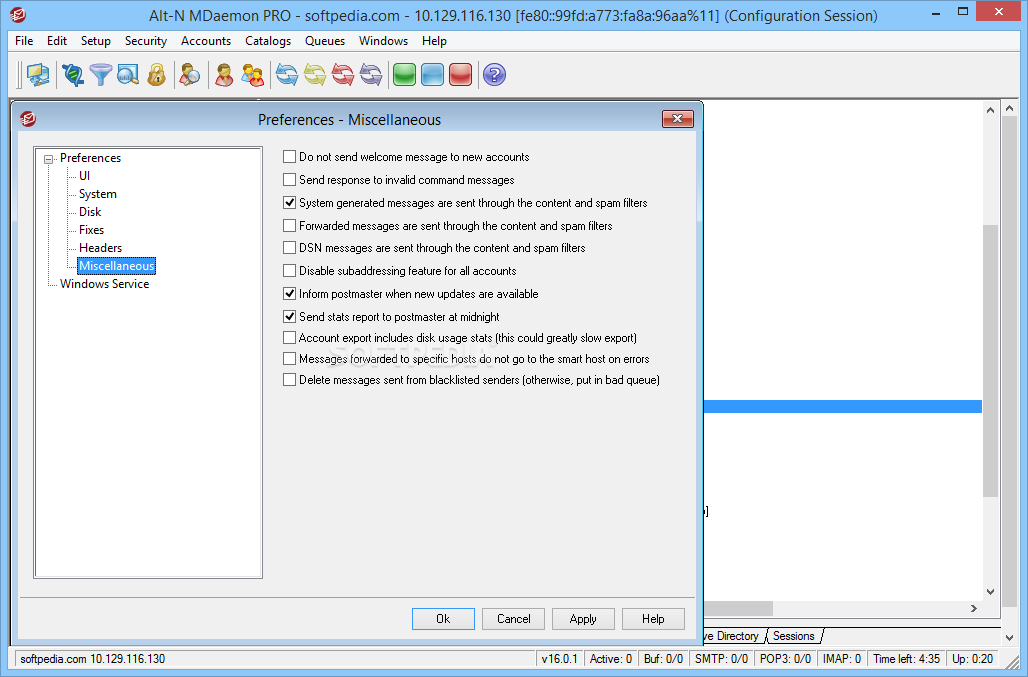
Task: Select Disk in the preferences tree
Action: pyautogui.click(x=90, y=212)
